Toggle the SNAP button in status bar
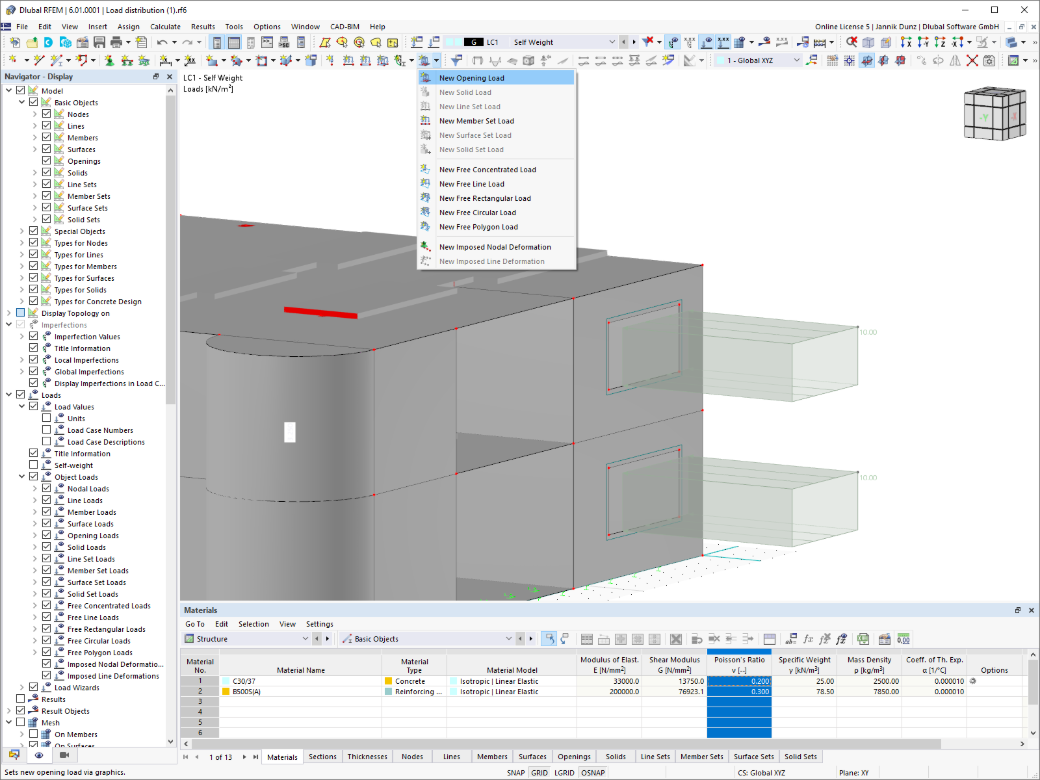 [x=515, y=773]
